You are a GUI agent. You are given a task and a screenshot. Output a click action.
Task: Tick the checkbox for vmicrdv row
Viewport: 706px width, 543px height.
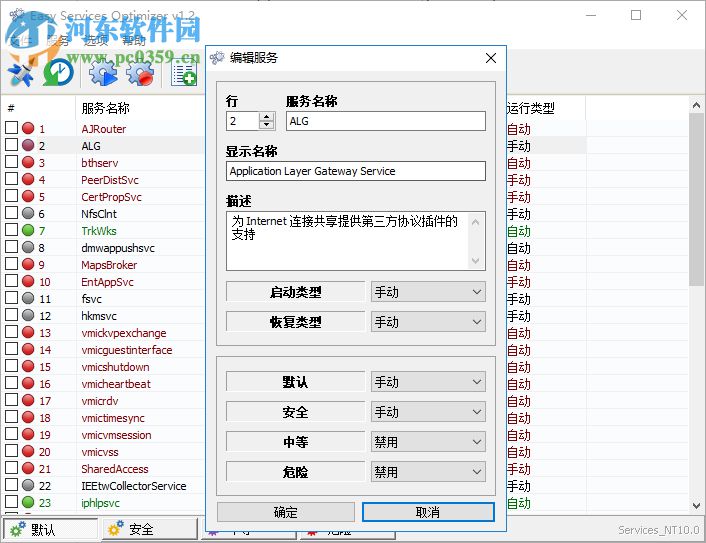coord(11,400)
